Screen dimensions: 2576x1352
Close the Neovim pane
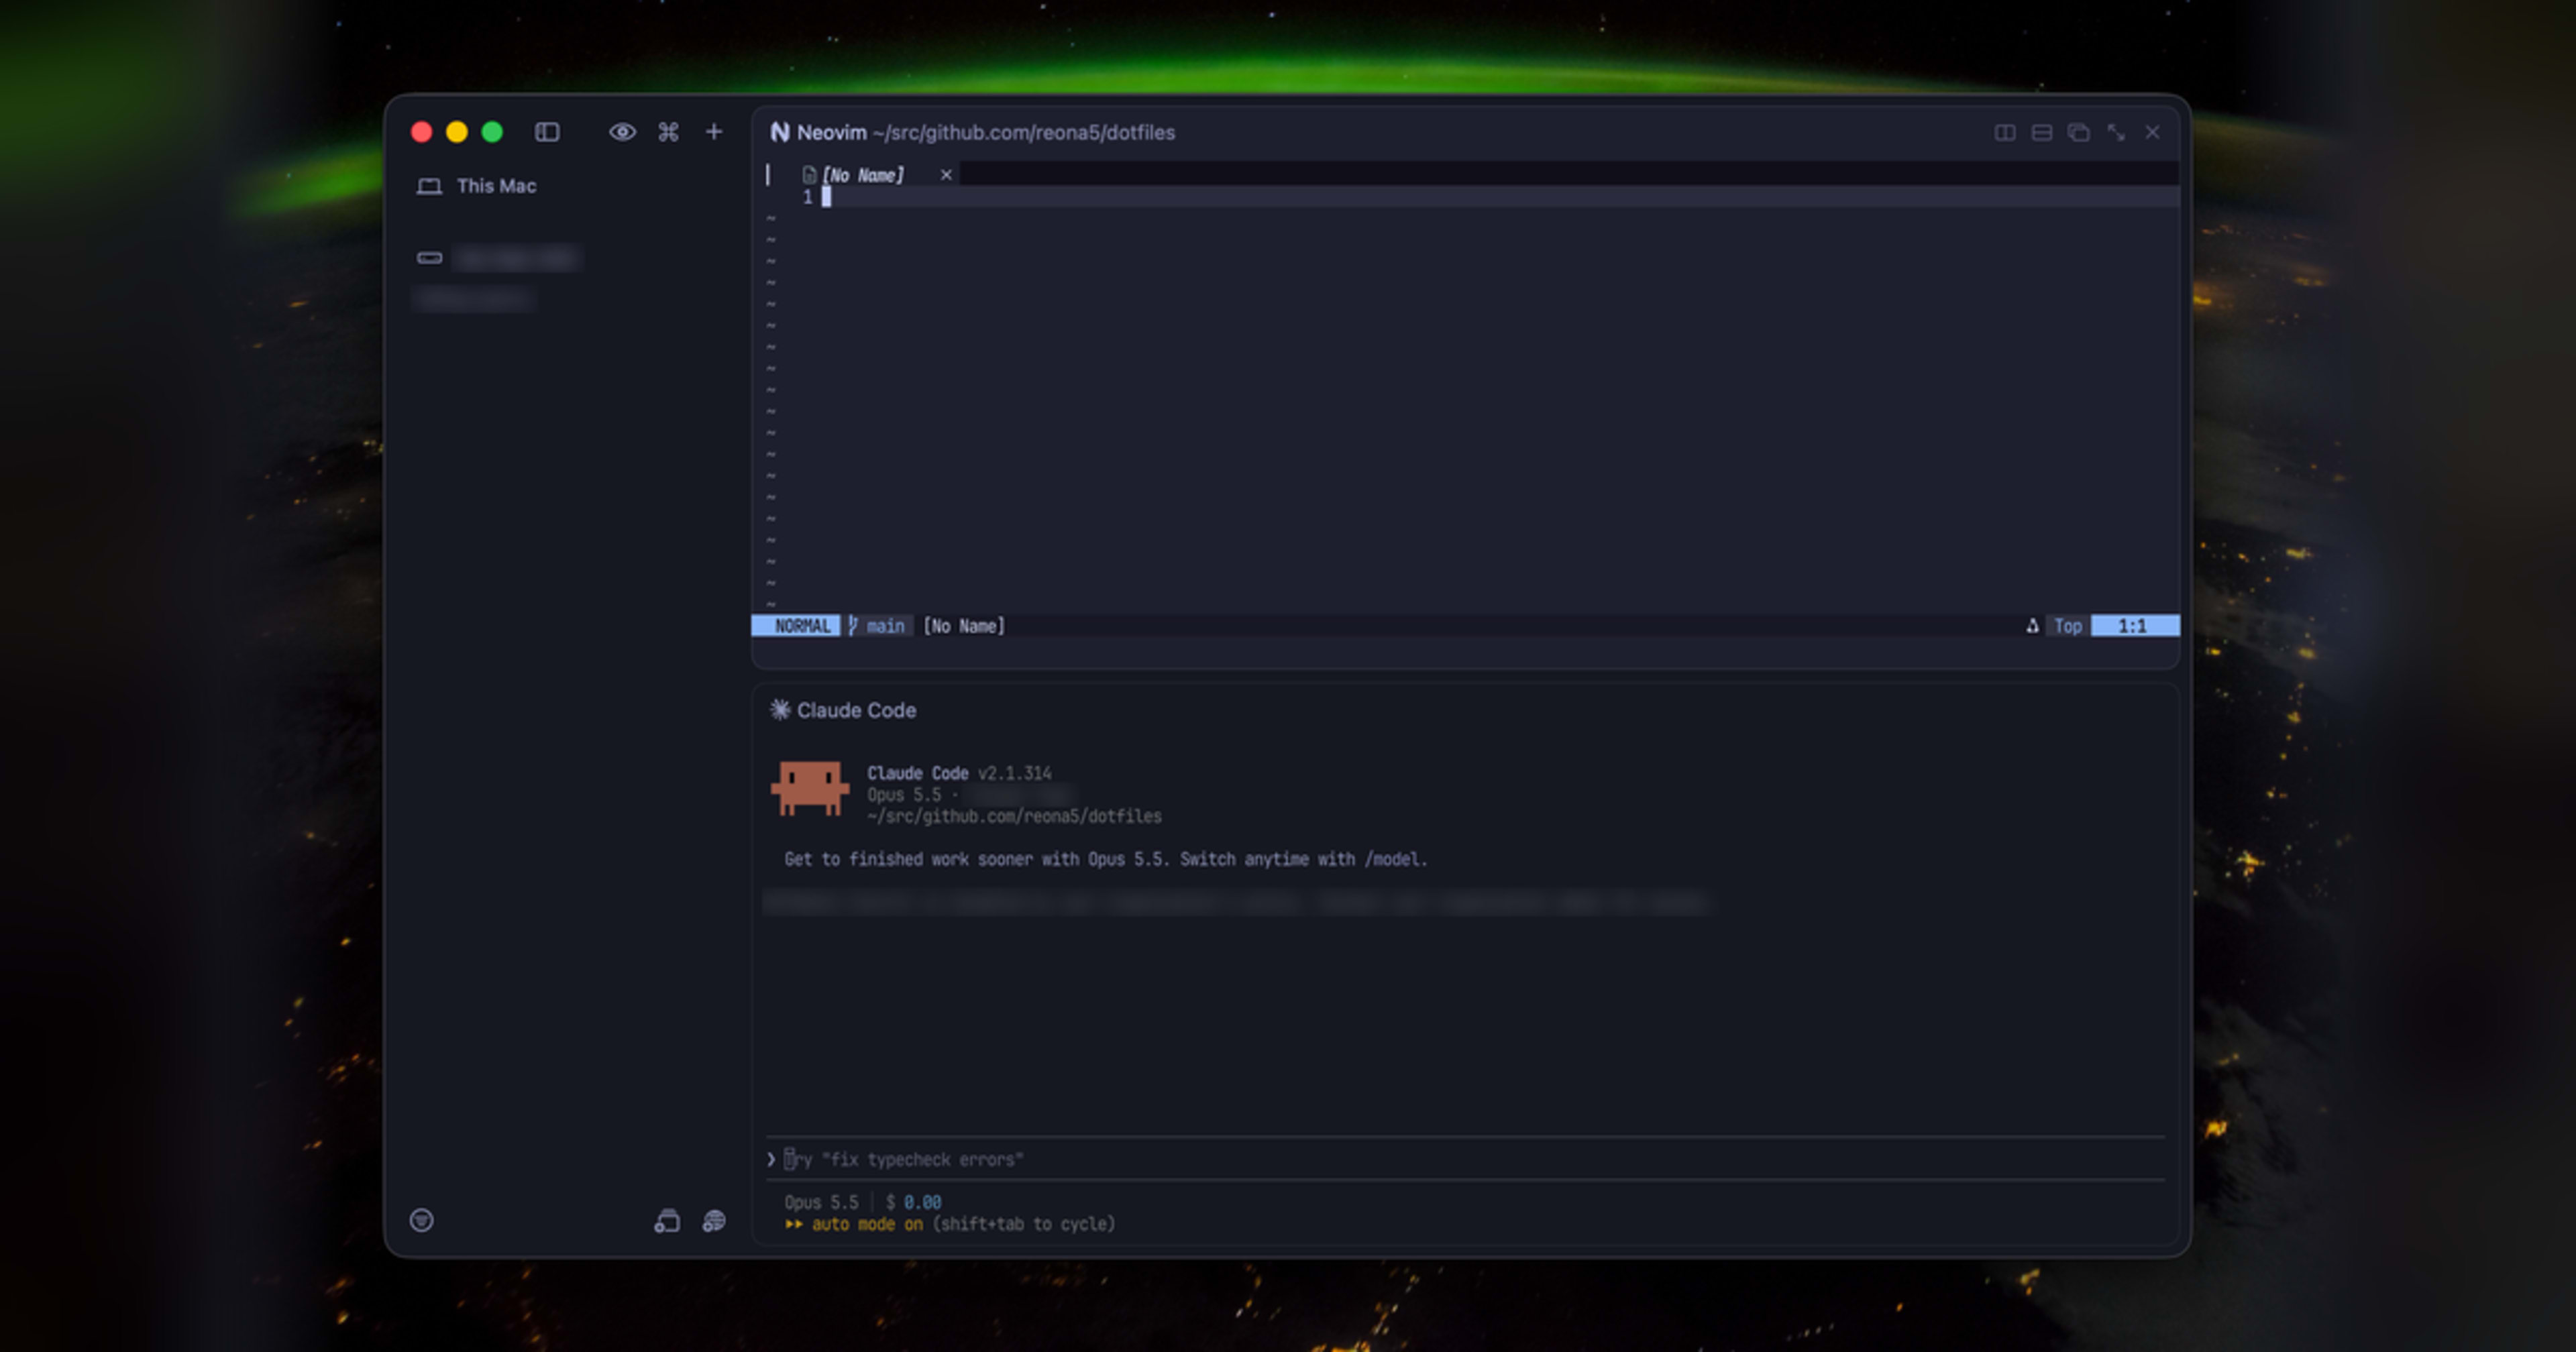coord(2153,132)
